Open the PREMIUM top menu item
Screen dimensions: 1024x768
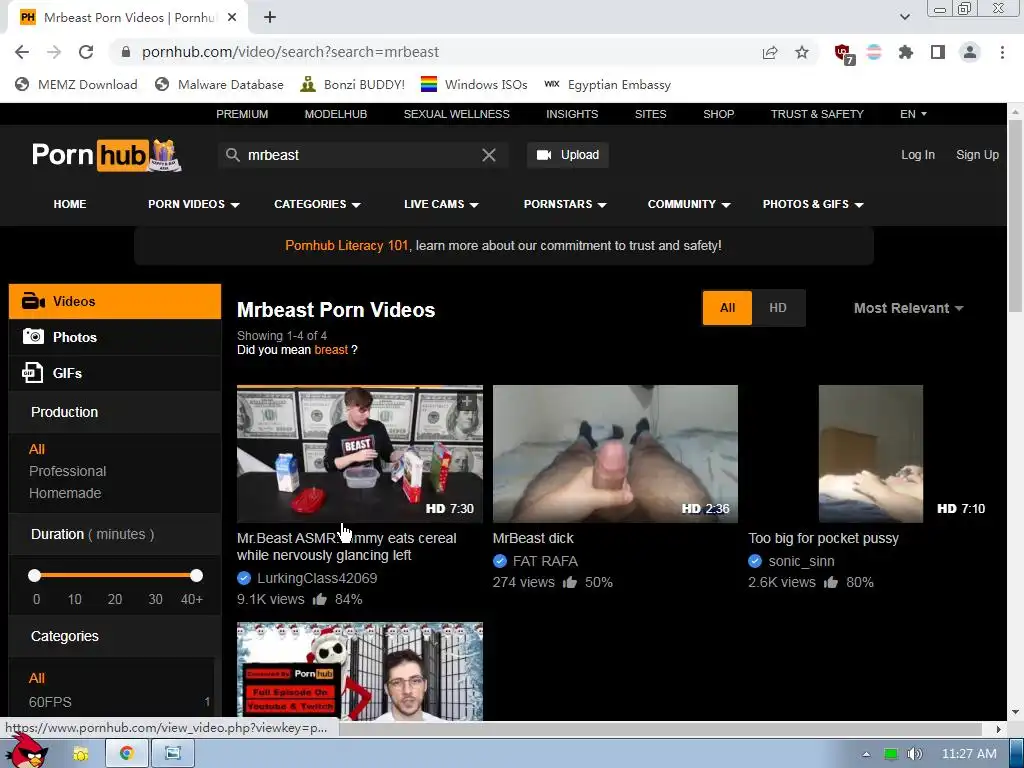pos(242,114)
